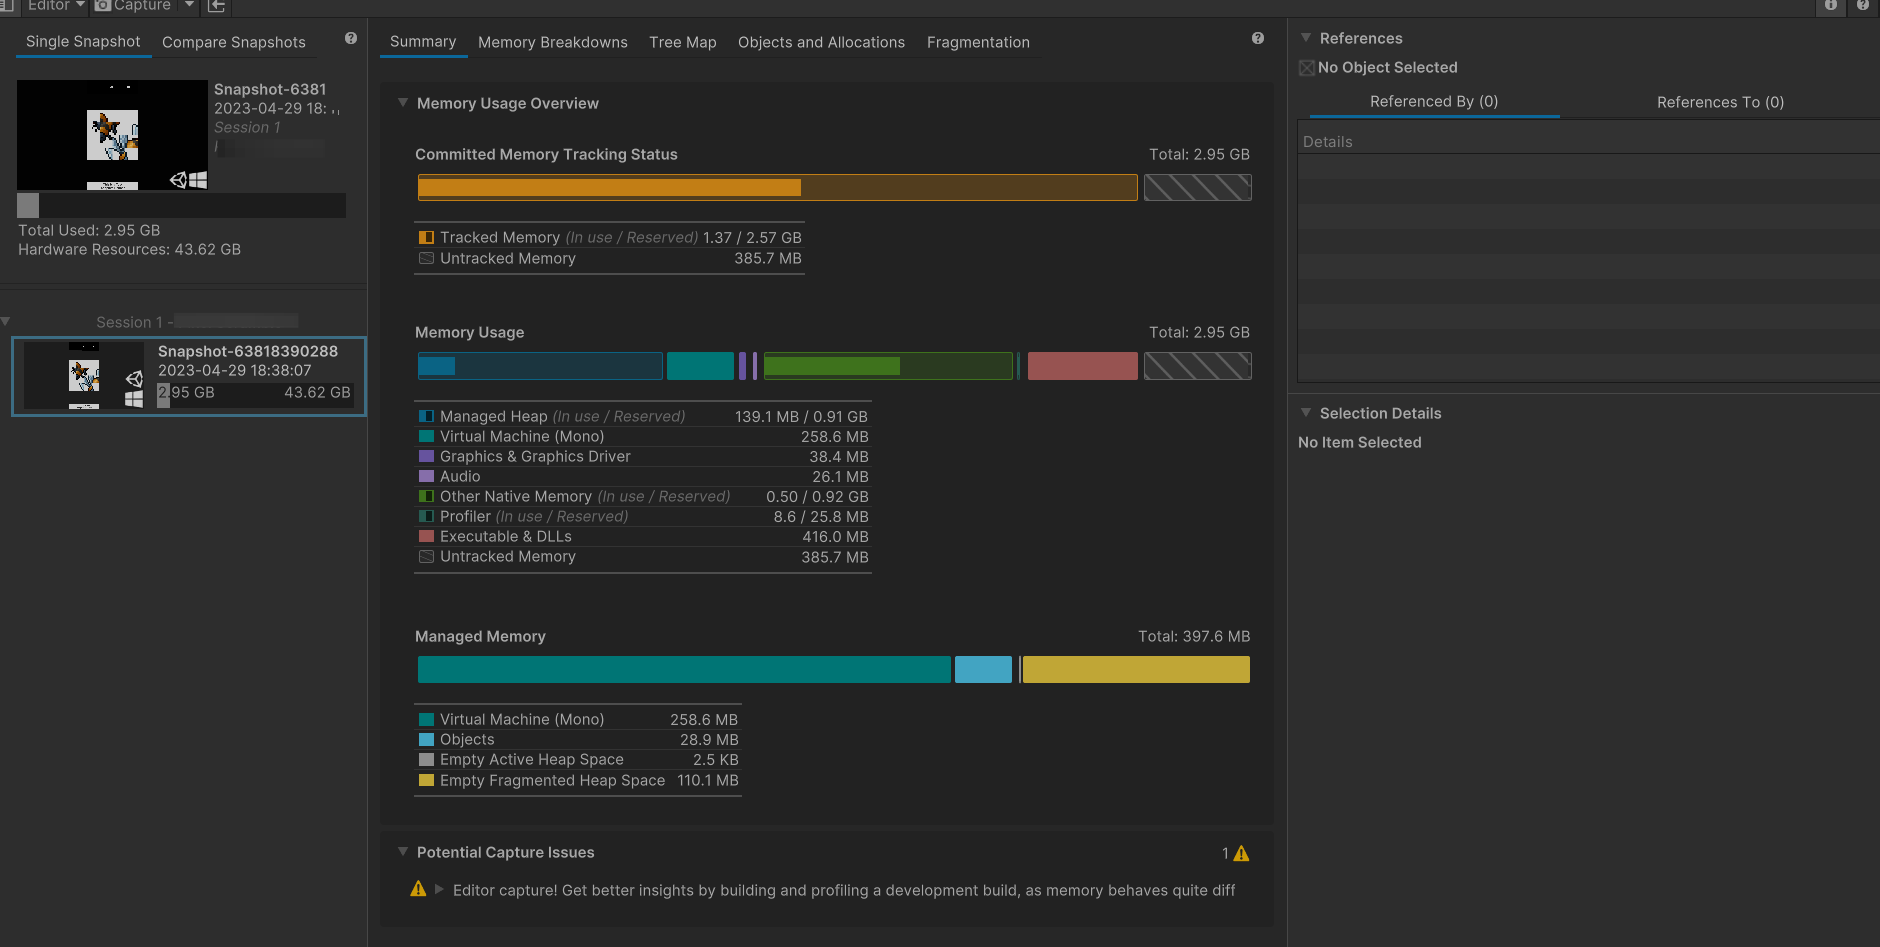
Task: Click the green Other Native Memory bar segment
Action: click(x=888, y=366)
